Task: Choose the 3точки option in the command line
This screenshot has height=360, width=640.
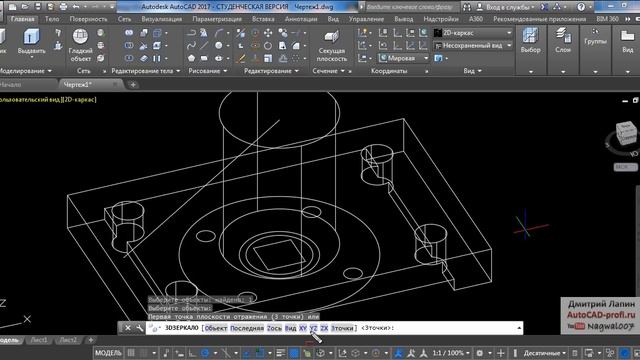Action: pos(342,328)
